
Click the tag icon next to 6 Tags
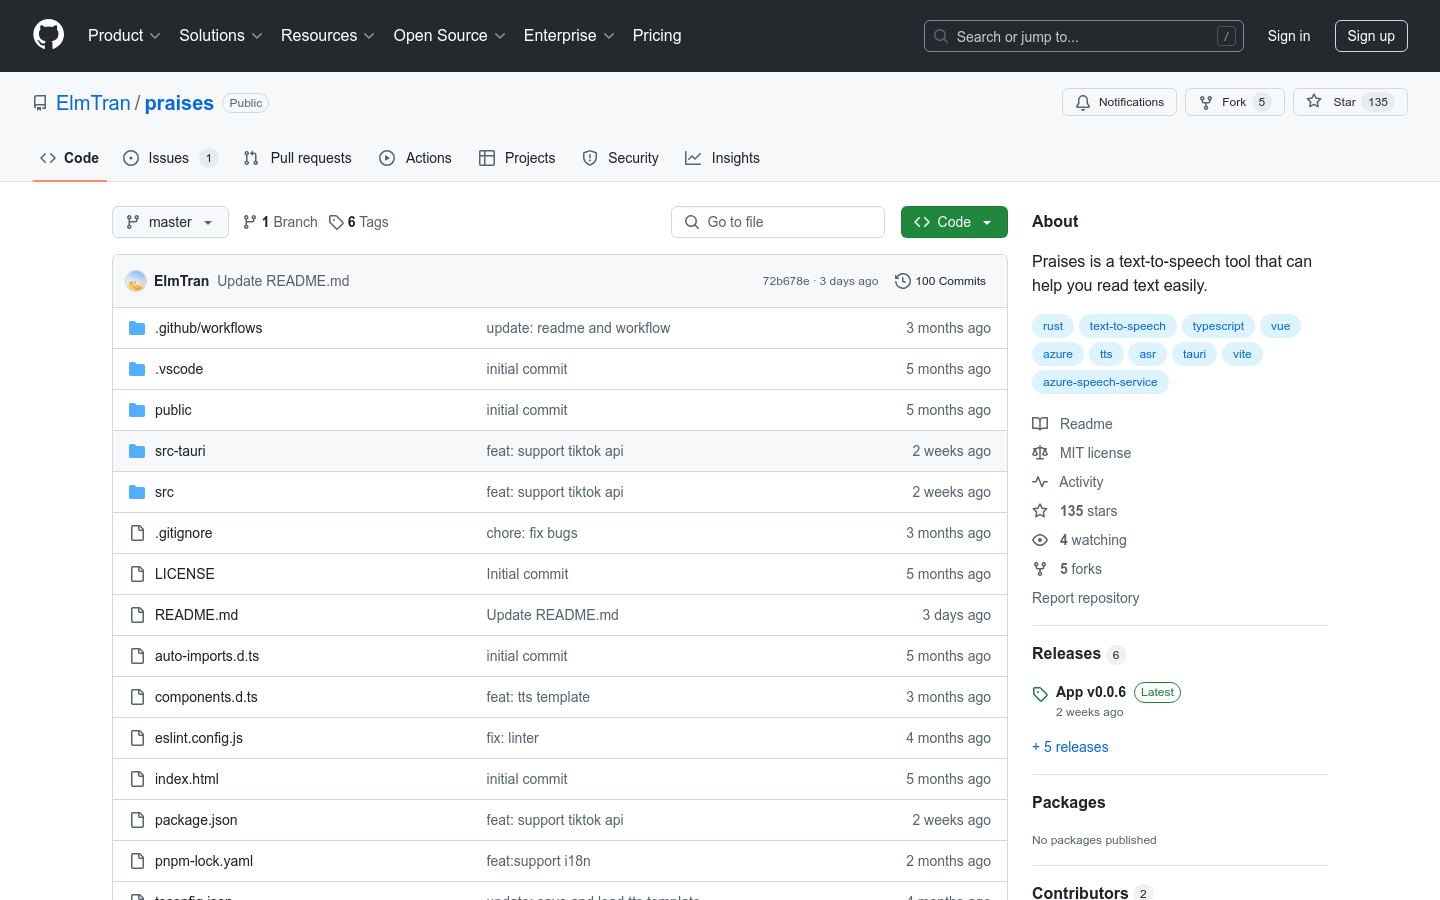[336, 222]
